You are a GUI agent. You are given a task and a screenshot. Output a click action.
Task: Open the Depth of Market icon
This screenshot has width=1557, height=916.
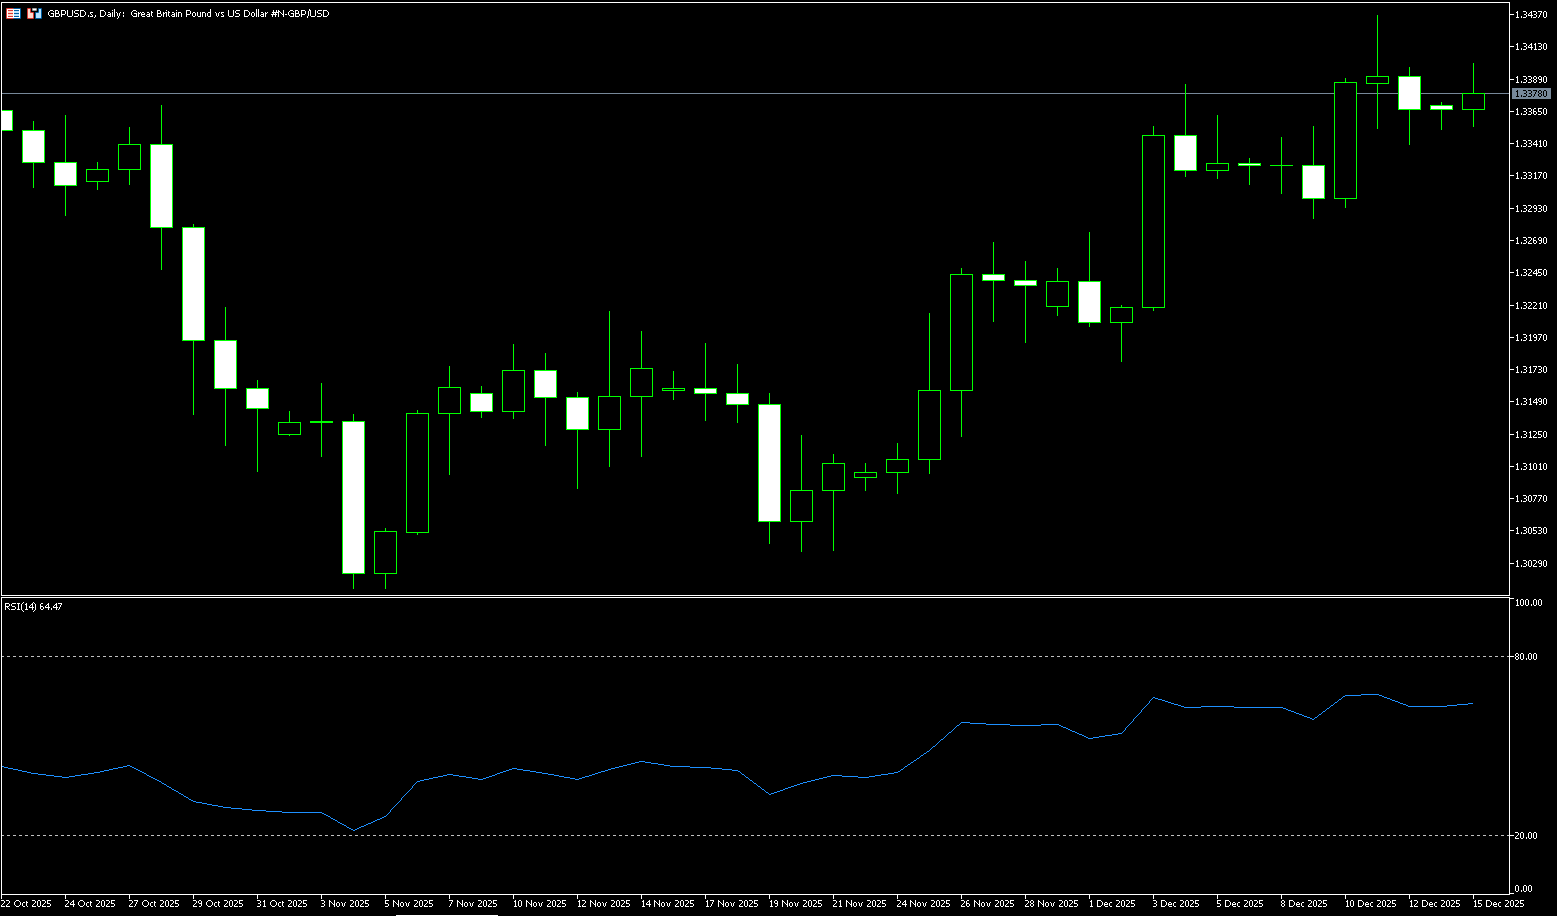pos(34,13)
